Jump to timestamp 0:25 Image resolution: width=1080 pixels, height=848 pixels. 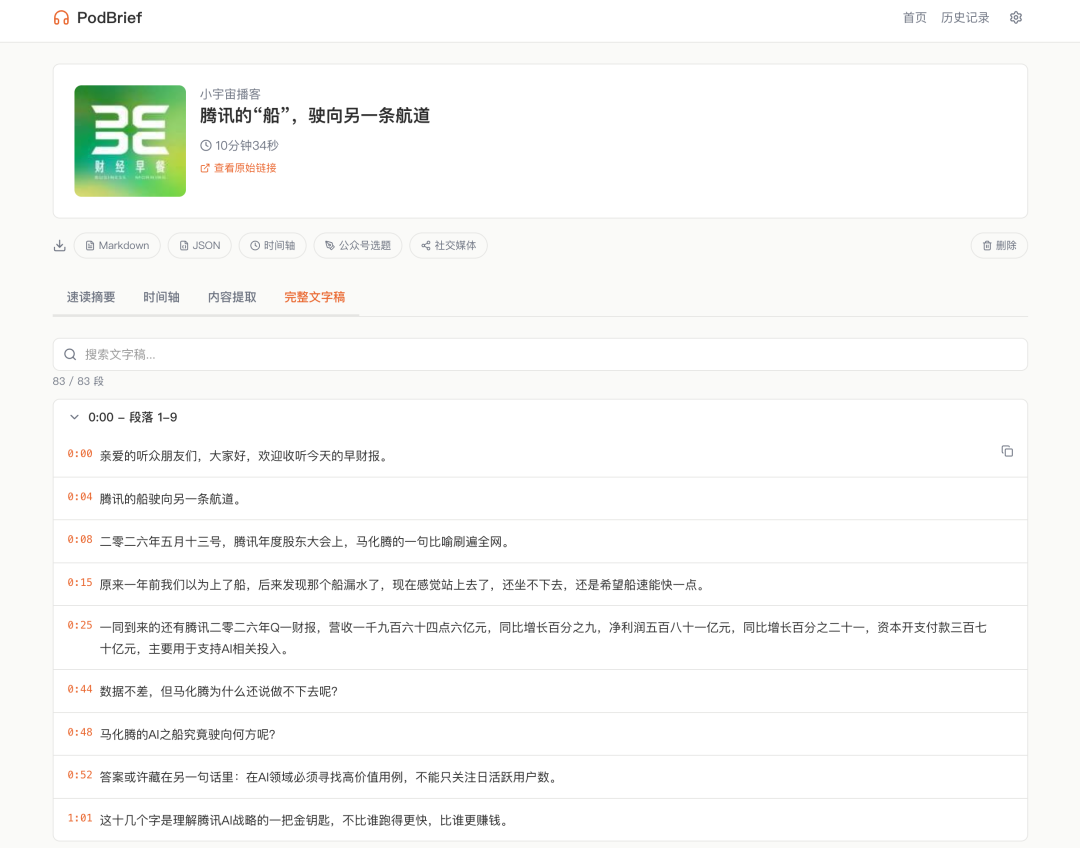(x=80, y=625)
